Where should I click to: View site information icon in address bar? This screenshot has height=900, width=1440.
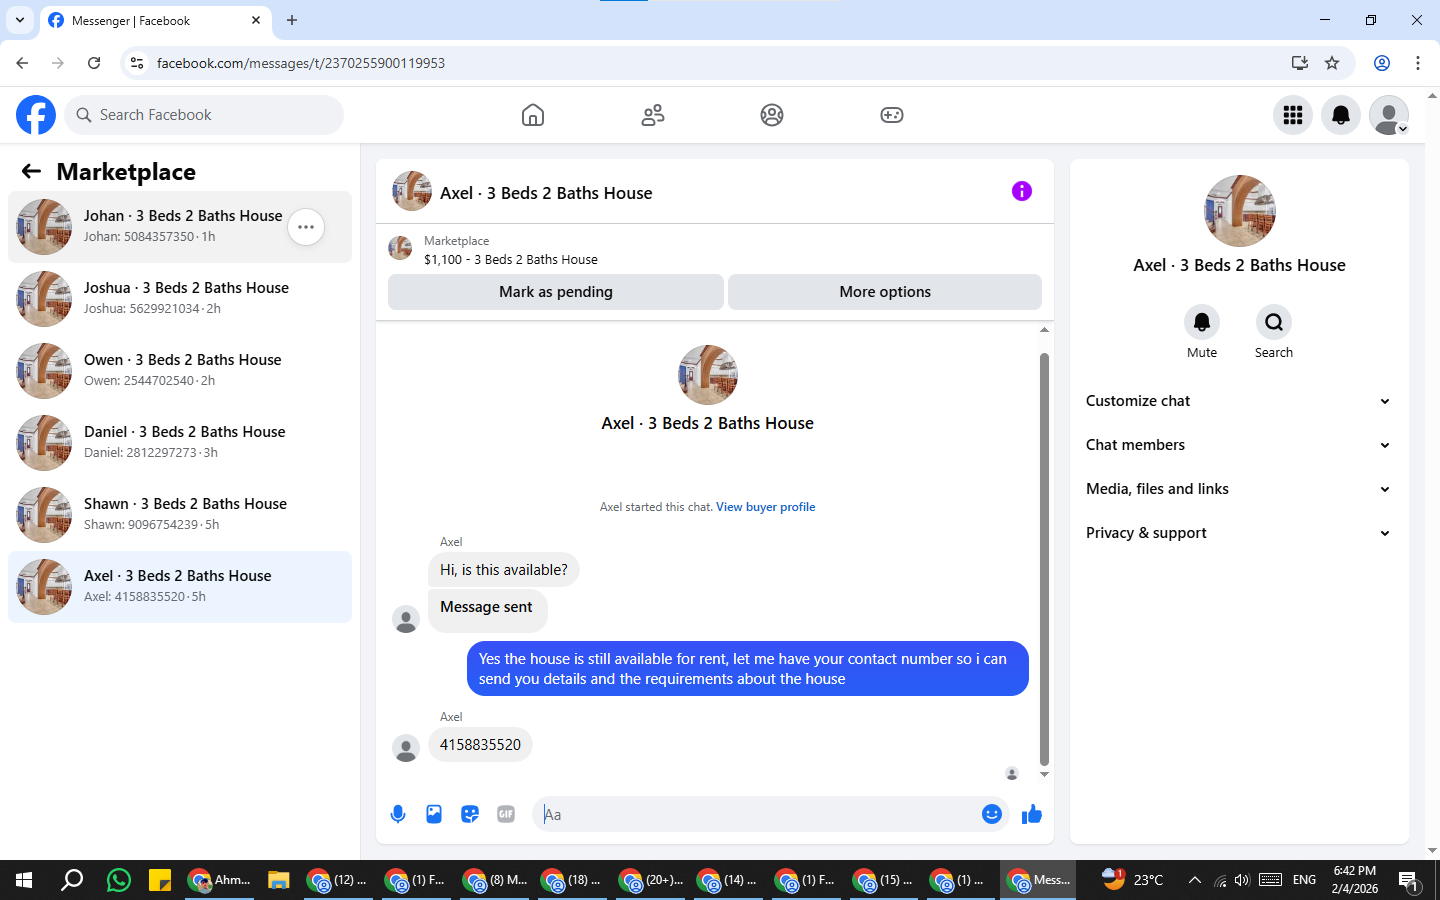pos(137,63)
